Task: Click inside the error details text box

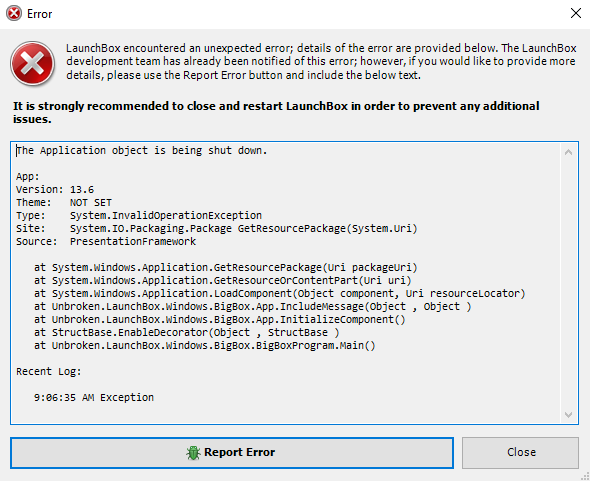Action: tap(286, 283)
